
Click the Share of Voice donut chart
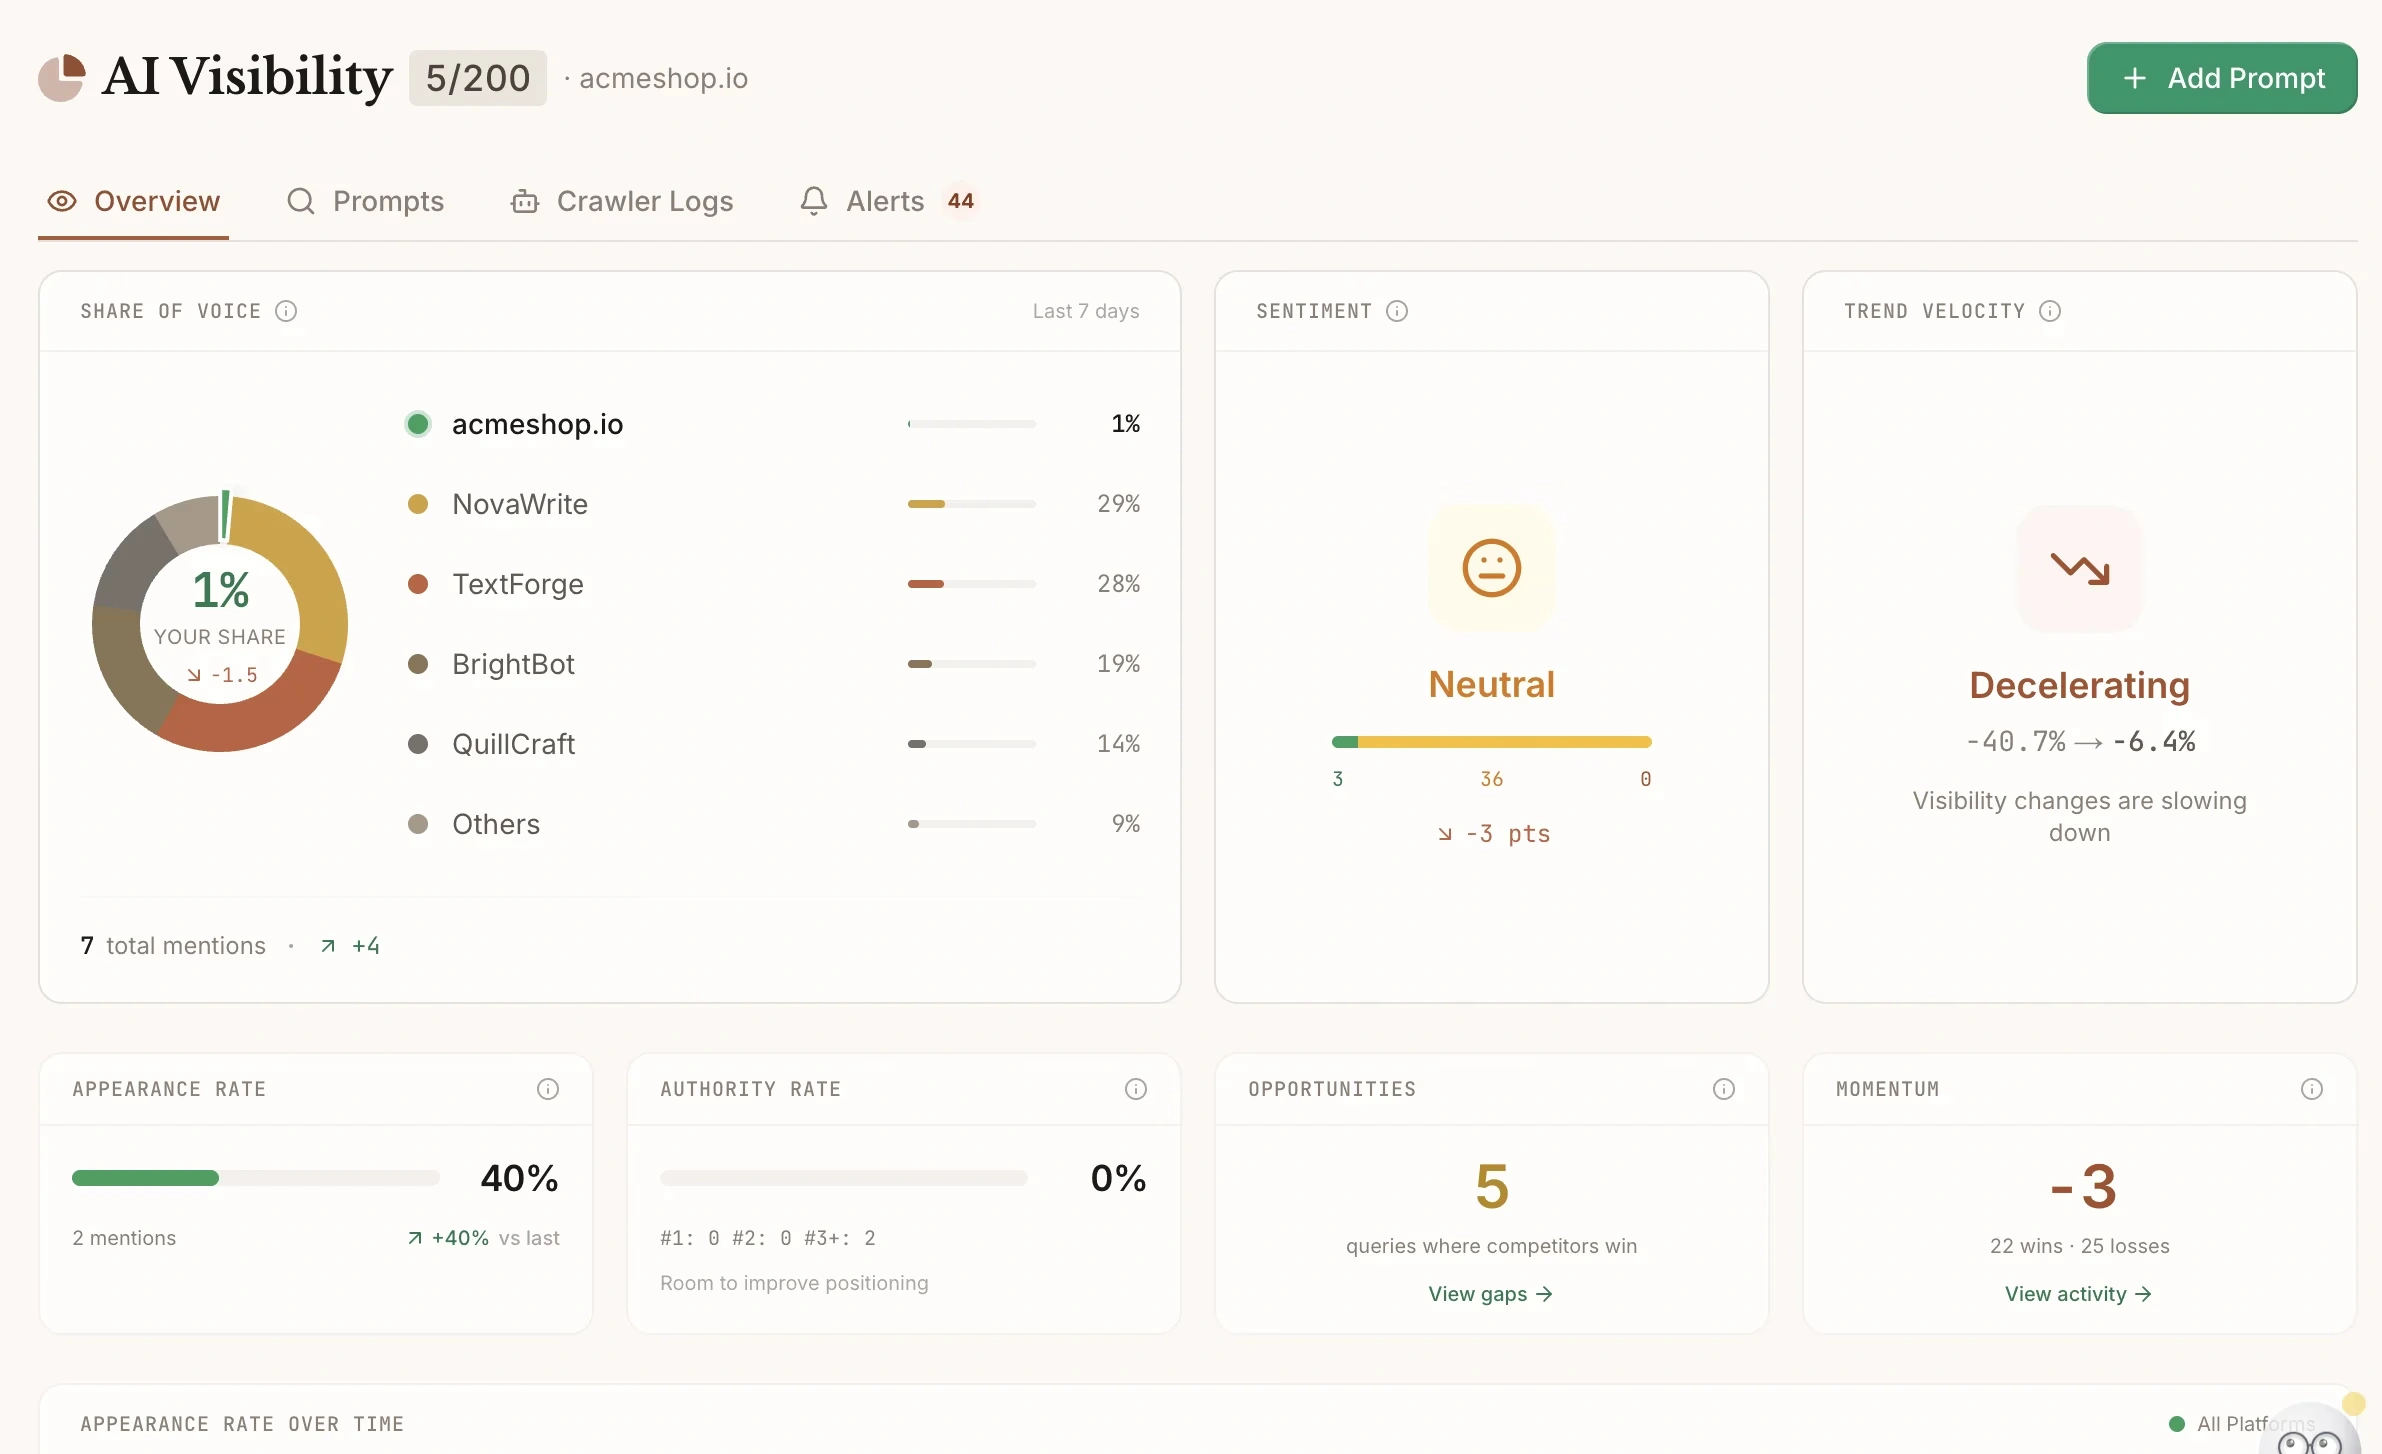click(x=220, y=623)
